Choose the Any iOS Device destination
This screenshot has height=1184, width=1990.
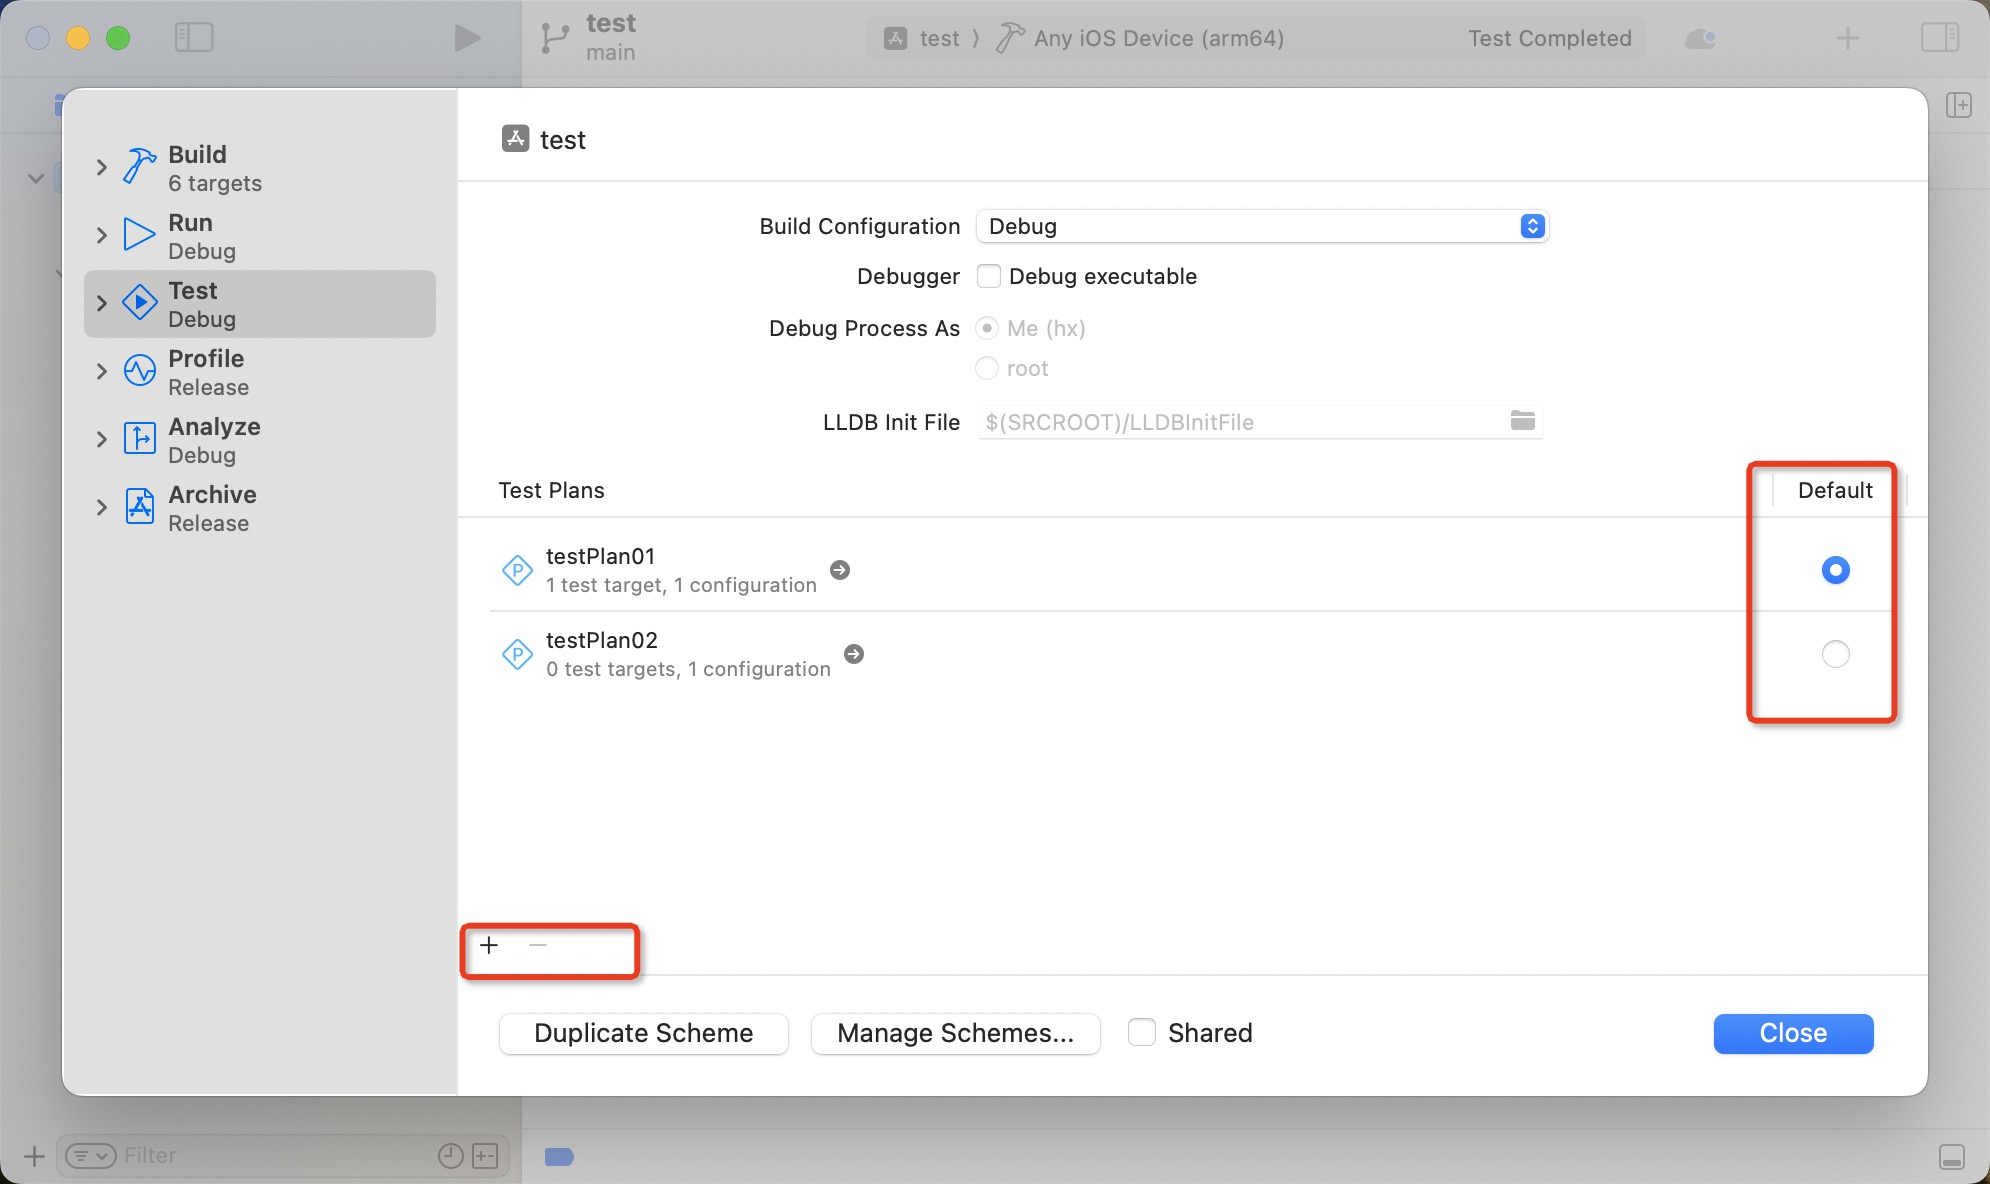(1140, 38)
